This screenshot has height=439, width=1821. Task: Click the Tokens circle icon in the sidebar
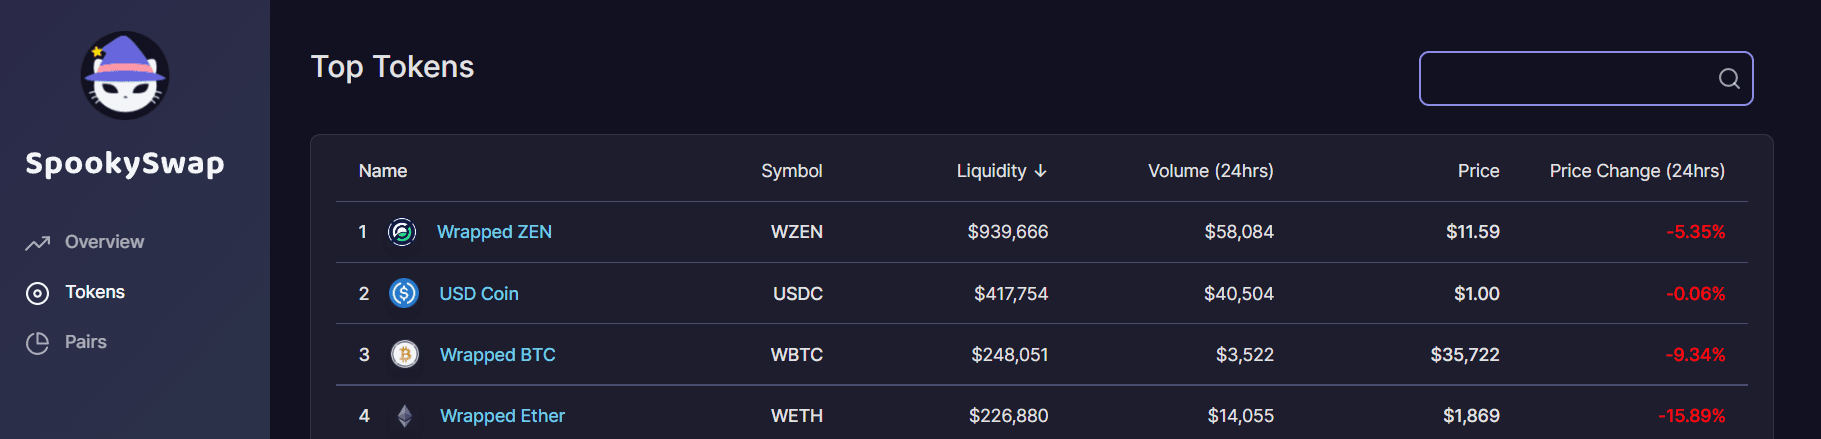37,293
